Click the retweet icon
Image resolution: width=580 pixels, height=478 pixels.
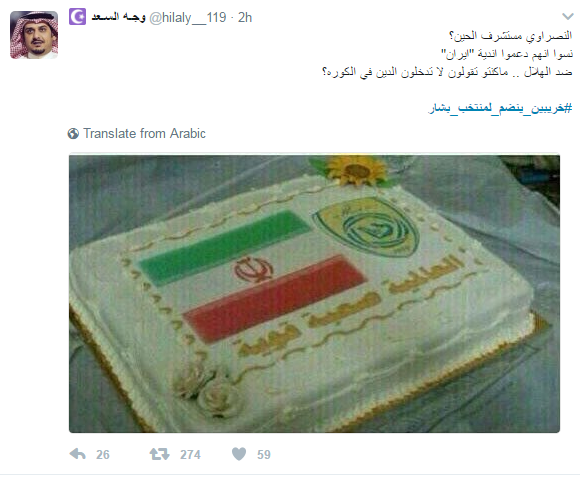click(x=159, y=454)
